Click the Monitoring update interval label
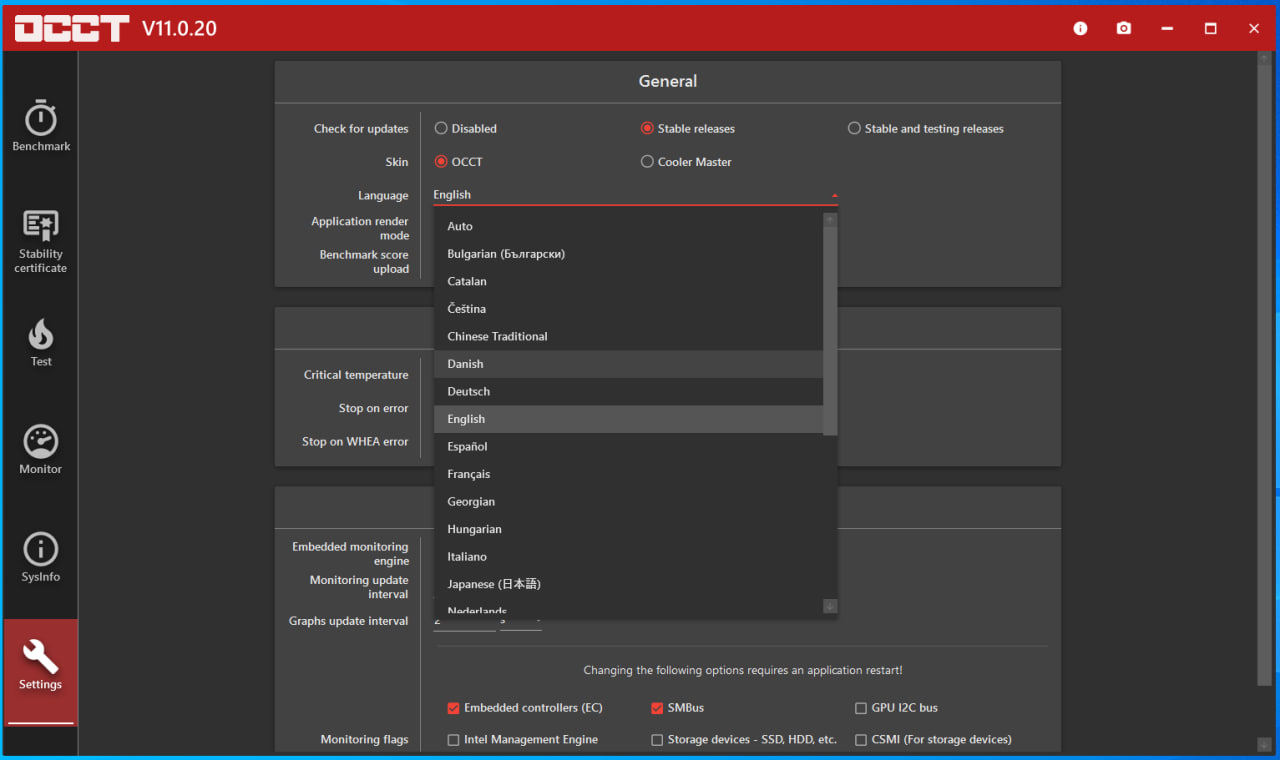The width and height of the screenshot is (1280, 760). pyautogui.click(x=359, y=587)
